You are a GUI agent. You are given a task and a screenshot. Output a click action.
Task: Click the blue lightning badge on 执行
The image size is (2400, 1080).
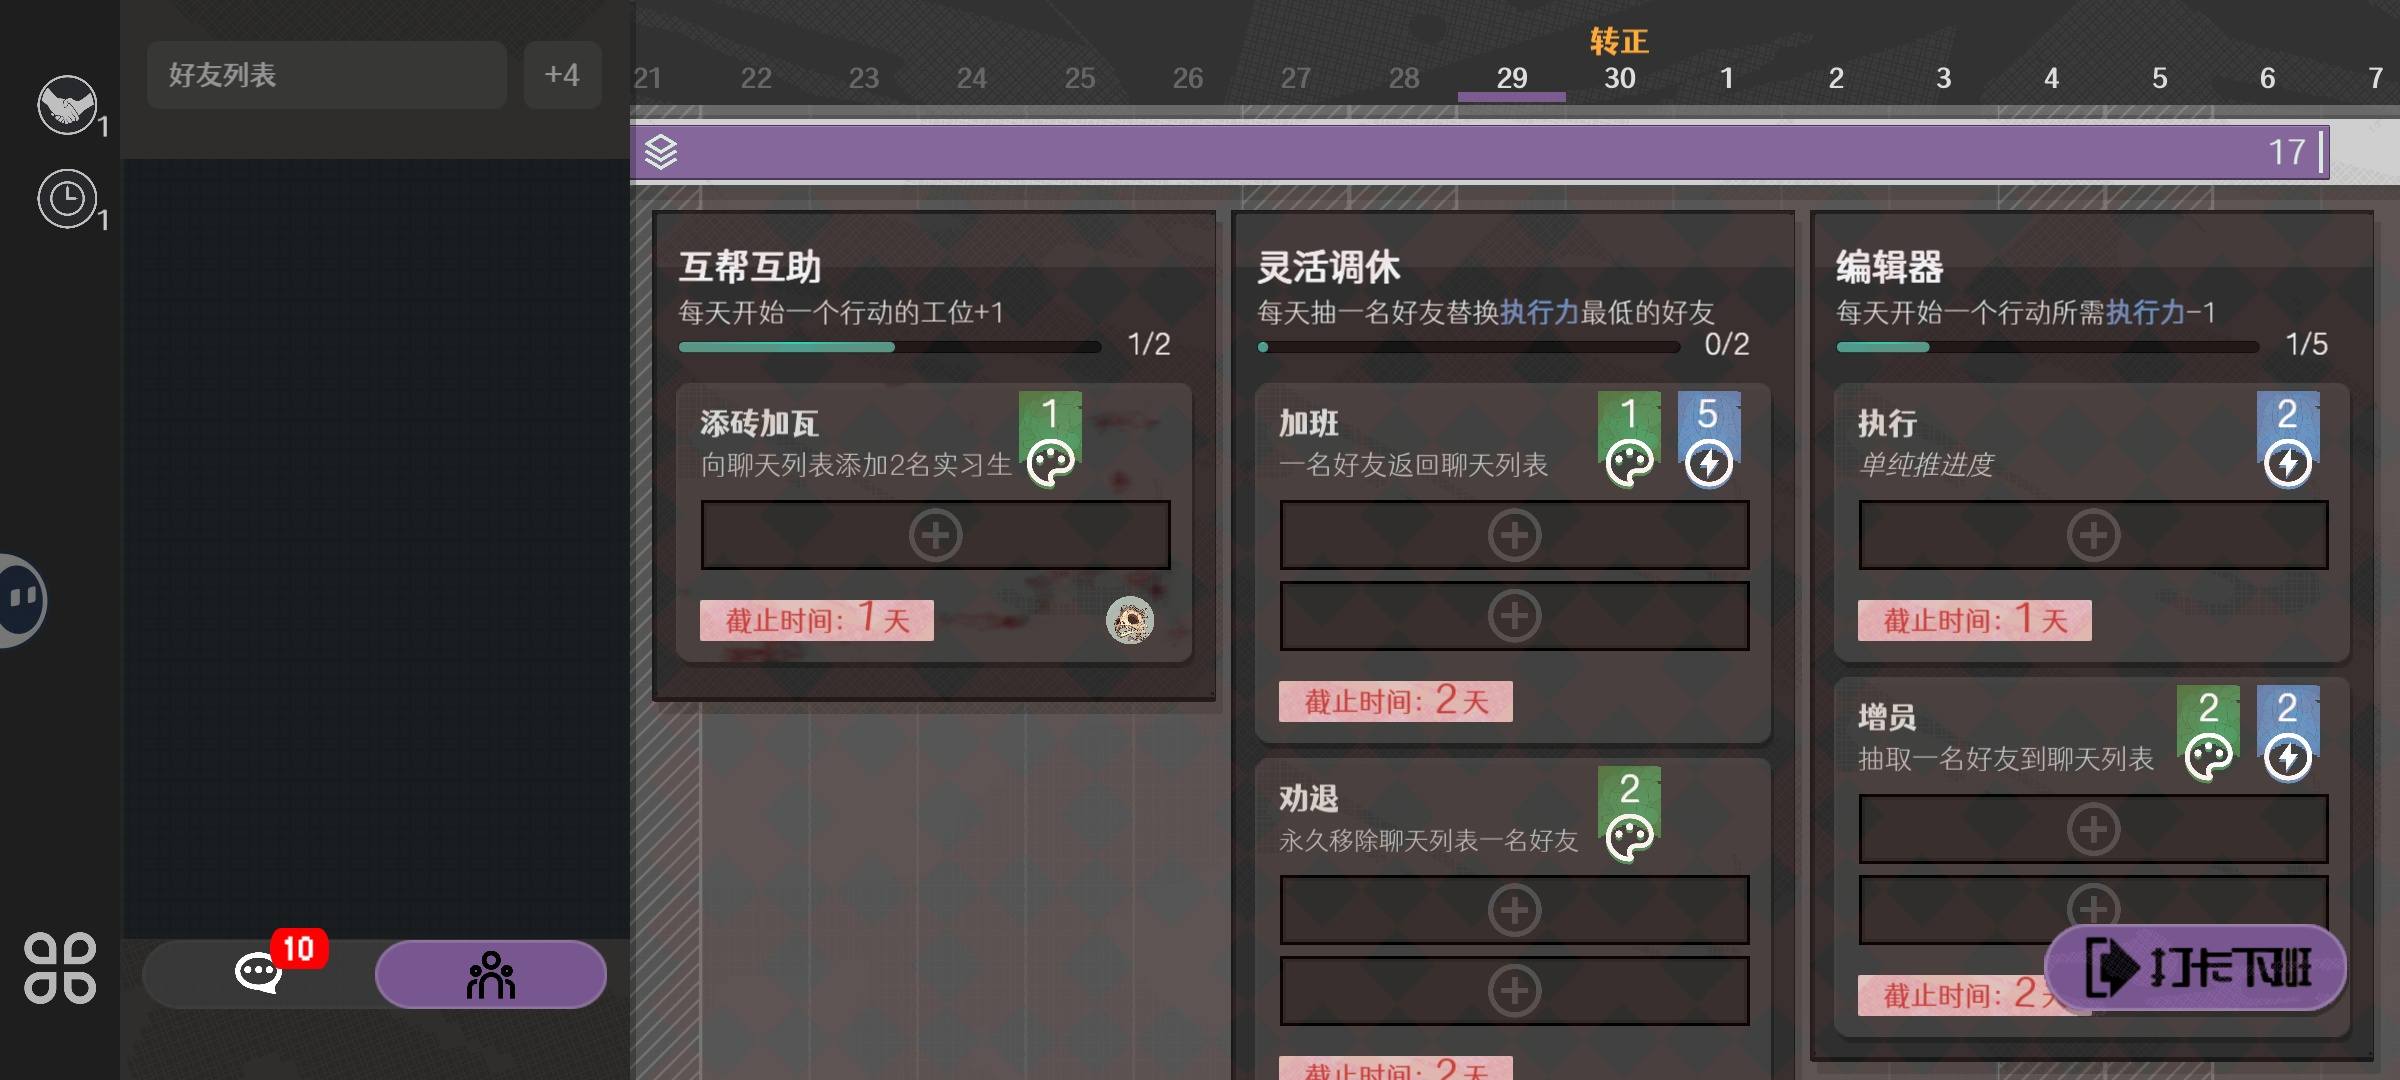(2288, 440)
